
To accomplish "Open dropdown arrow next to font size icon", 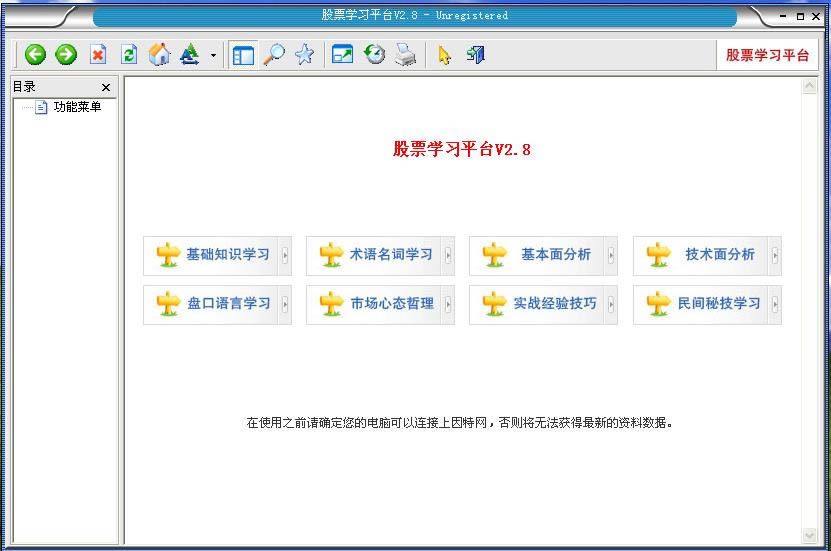I will [x=212, y=56].
